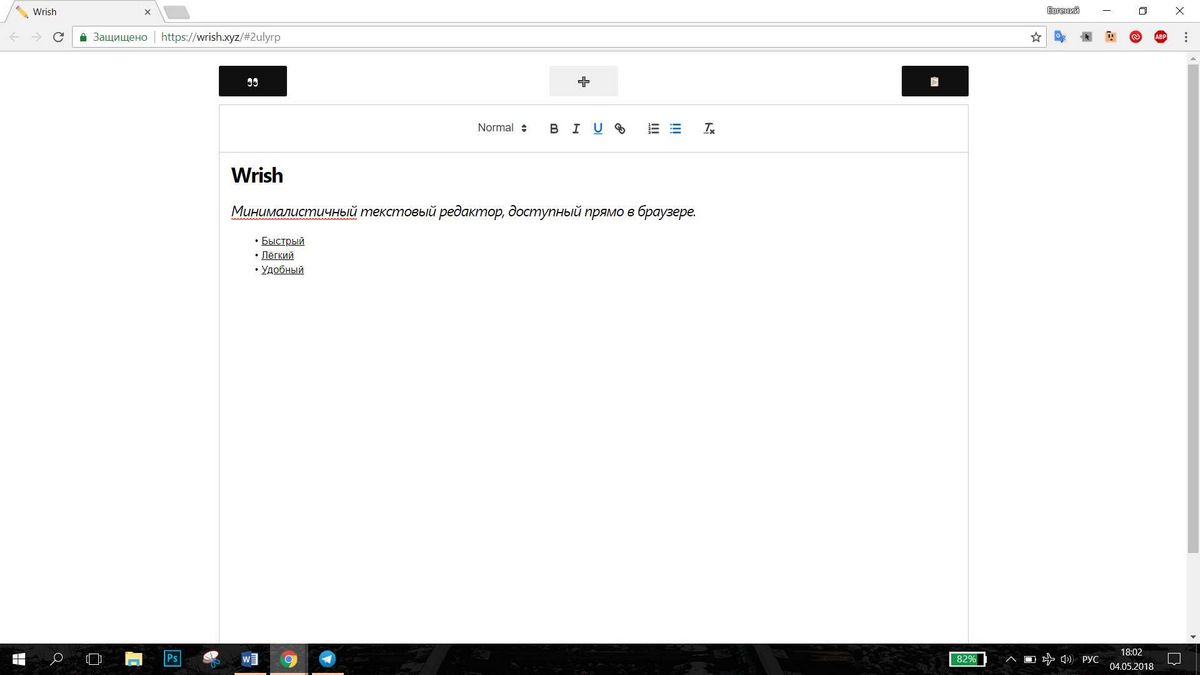This screenshot has height=675, width=1200.
Task: Open the Normal heading style dropdown
Action: (502, 128)
